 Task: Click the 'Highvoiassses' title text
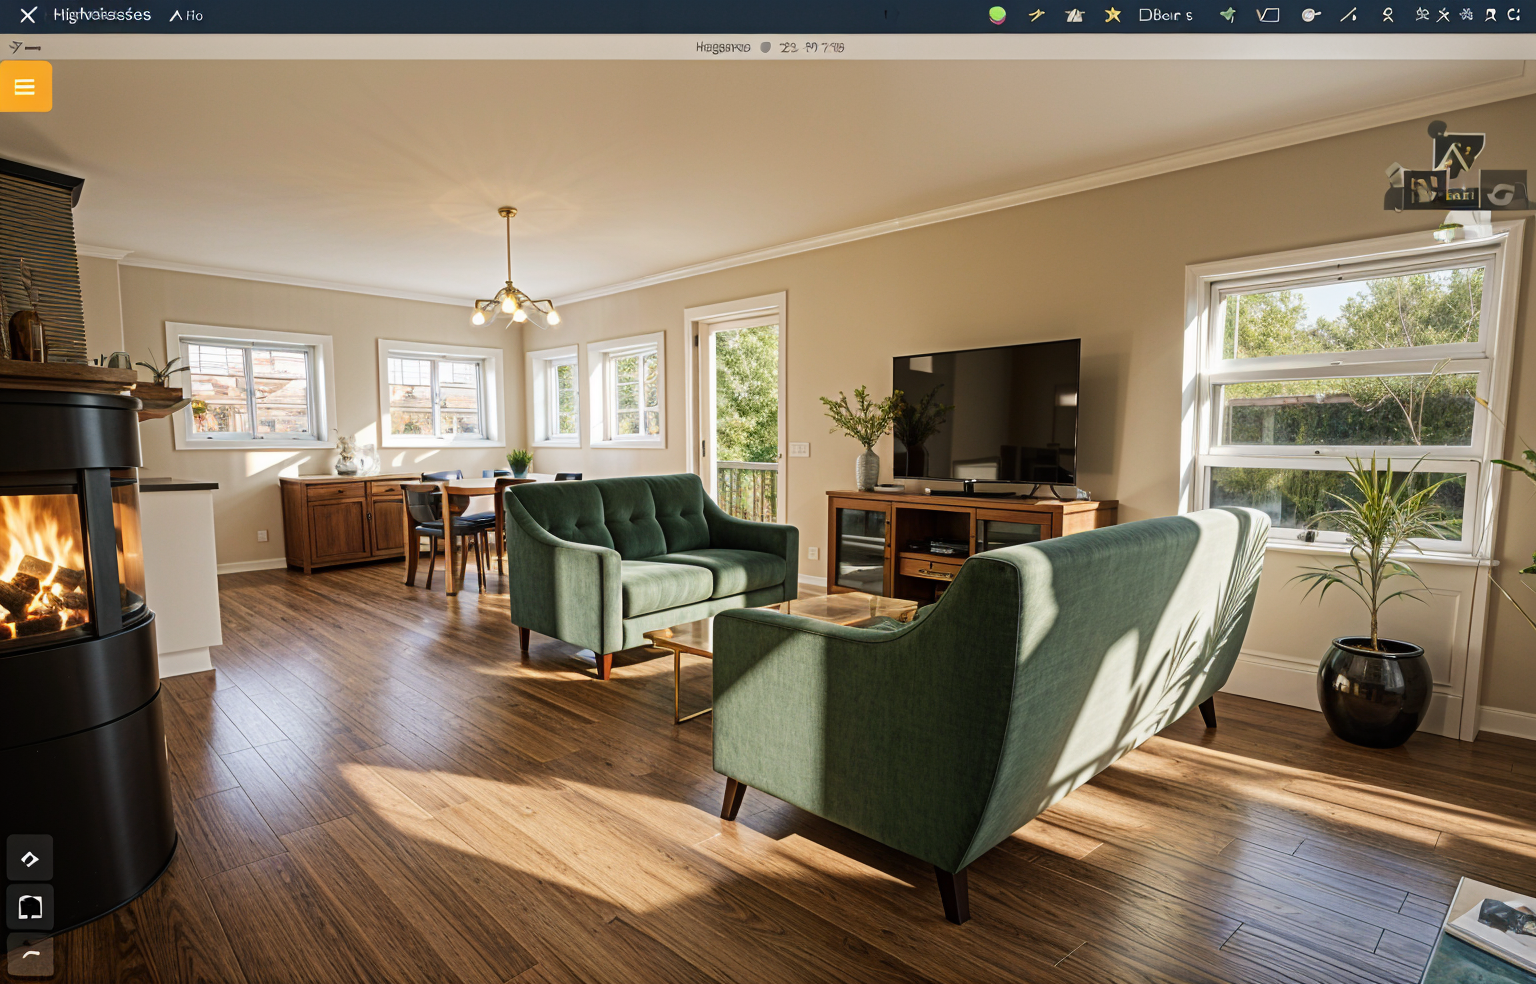(x=102, y=15)
